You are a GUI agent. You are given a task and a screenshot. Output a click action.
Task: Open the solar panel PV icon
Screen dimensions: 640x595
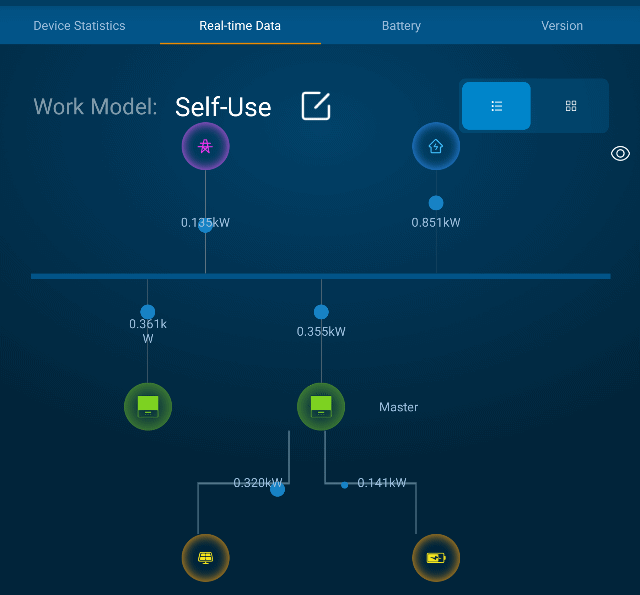point(205,558)
